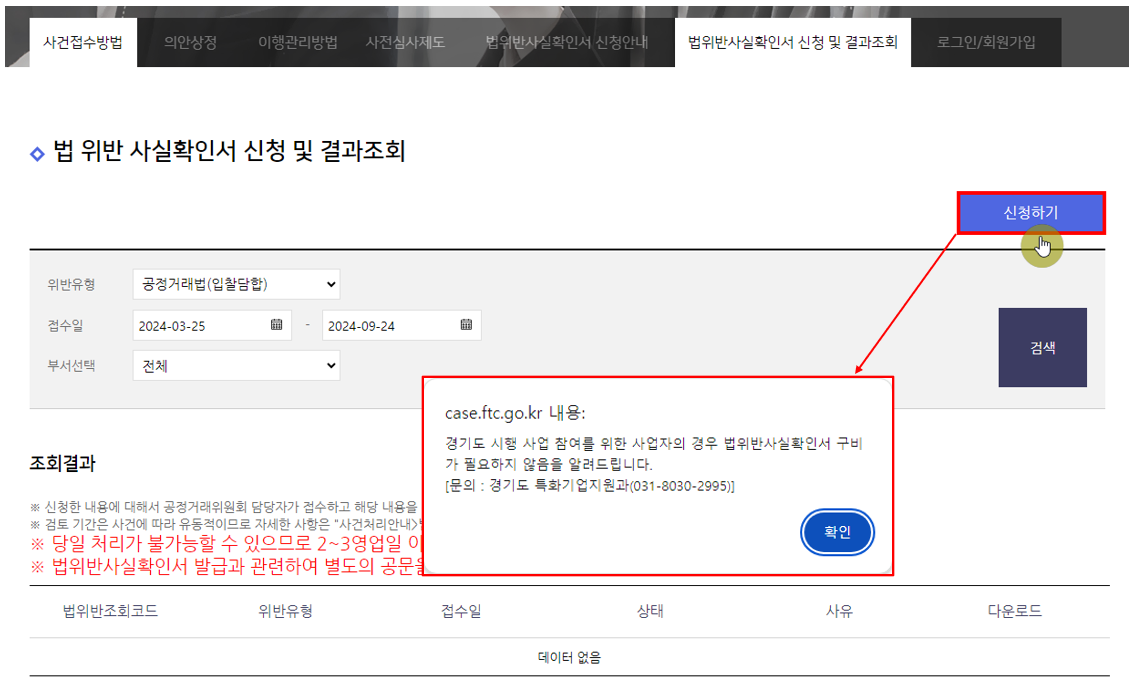Click the 신청하기 button
Image resolution: width=1134 pixels, height=684 pixels.
pyautogui.click(x=1032, y=212)
